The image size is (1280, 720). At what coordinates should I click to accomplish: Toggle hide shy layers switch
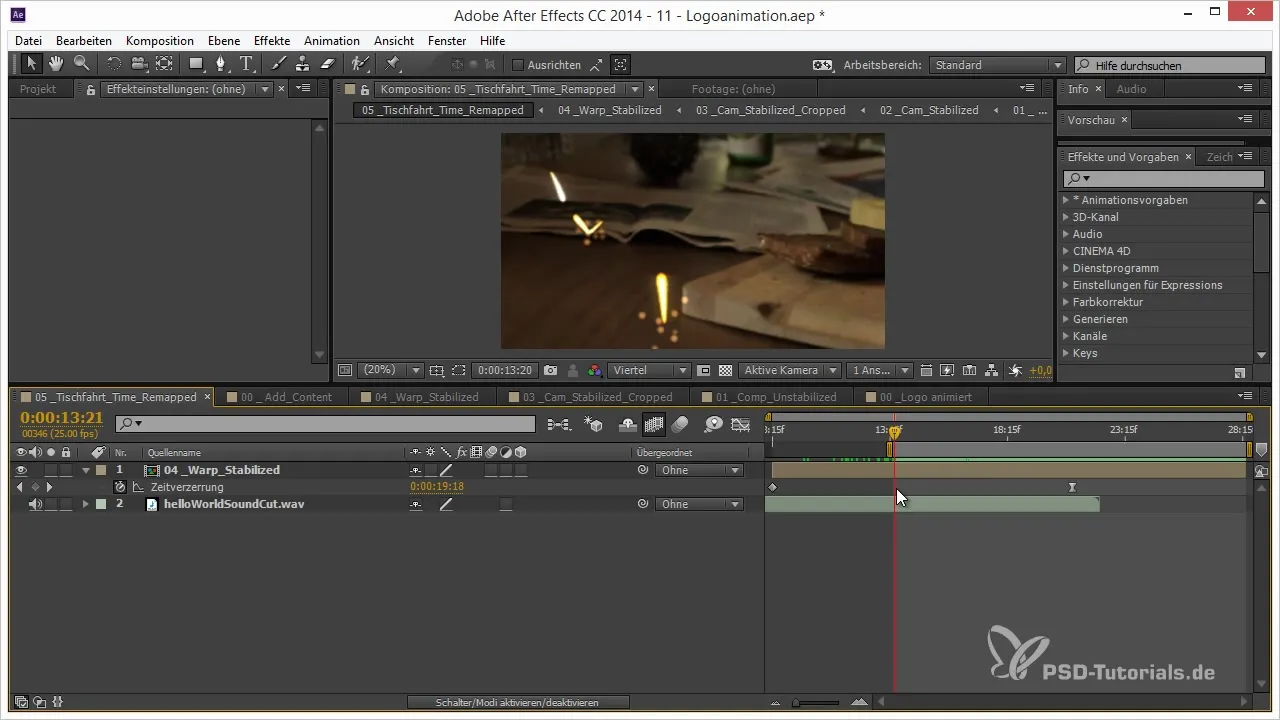629,424
